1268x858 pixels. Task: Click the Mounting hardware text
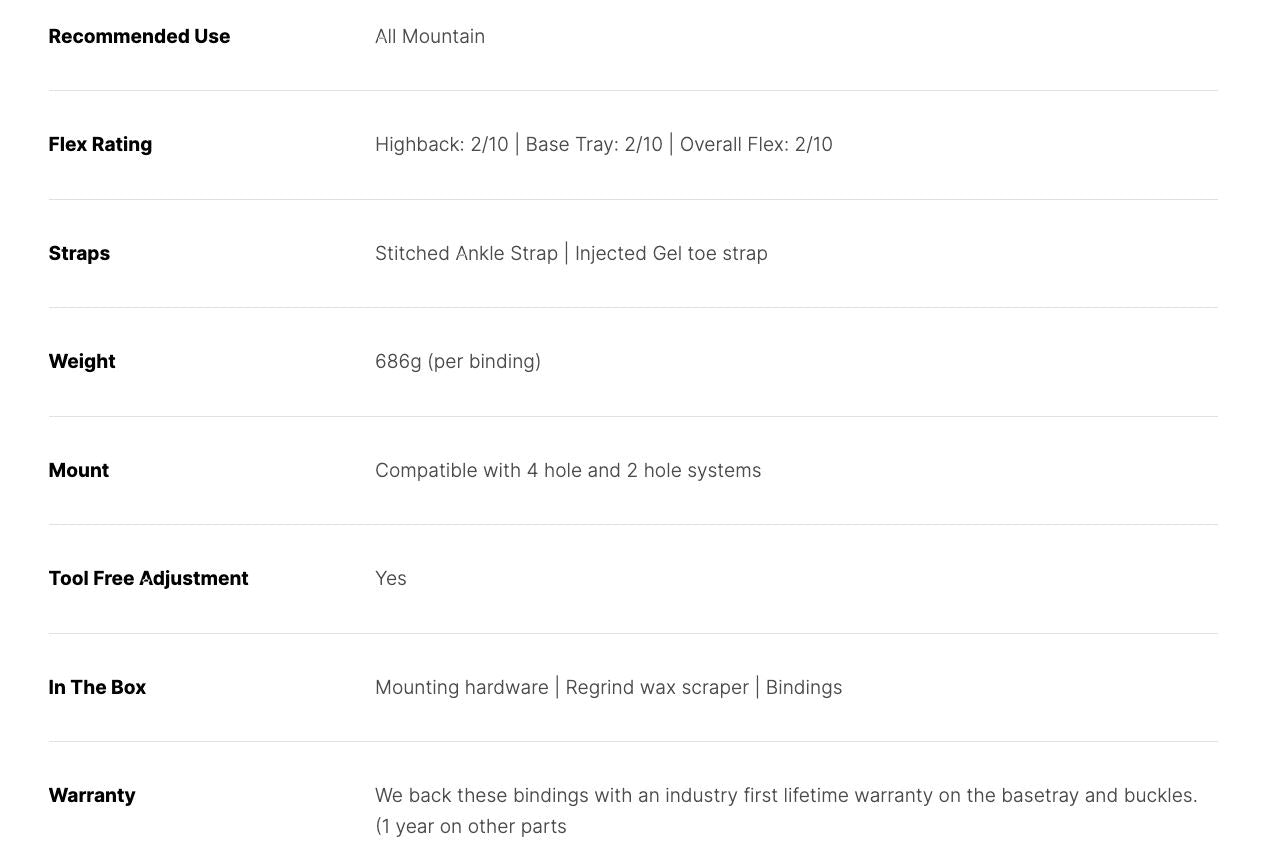pos(461,687)
